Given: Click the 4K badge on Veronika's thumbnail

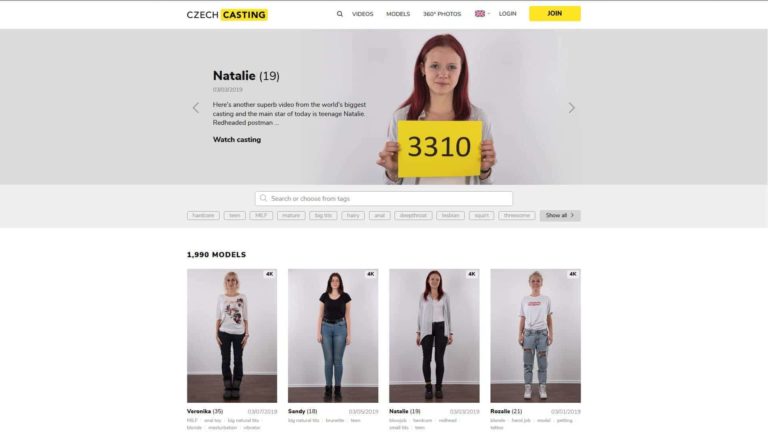Looking at the screenshot, I should pos(269,274).
